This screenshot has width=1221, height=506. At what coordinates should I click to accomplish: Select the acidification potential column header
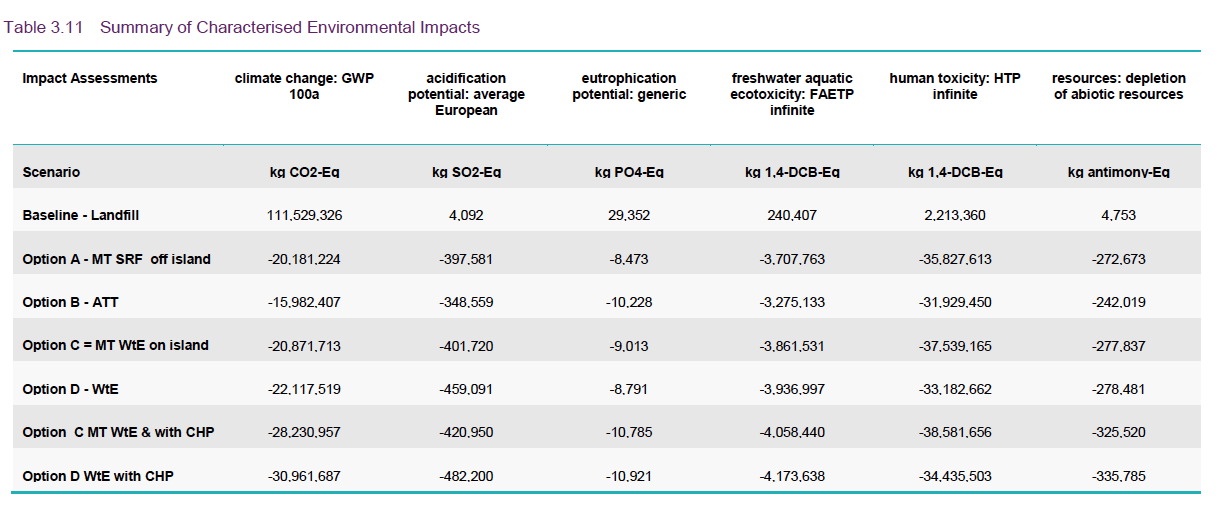[466, 94]
